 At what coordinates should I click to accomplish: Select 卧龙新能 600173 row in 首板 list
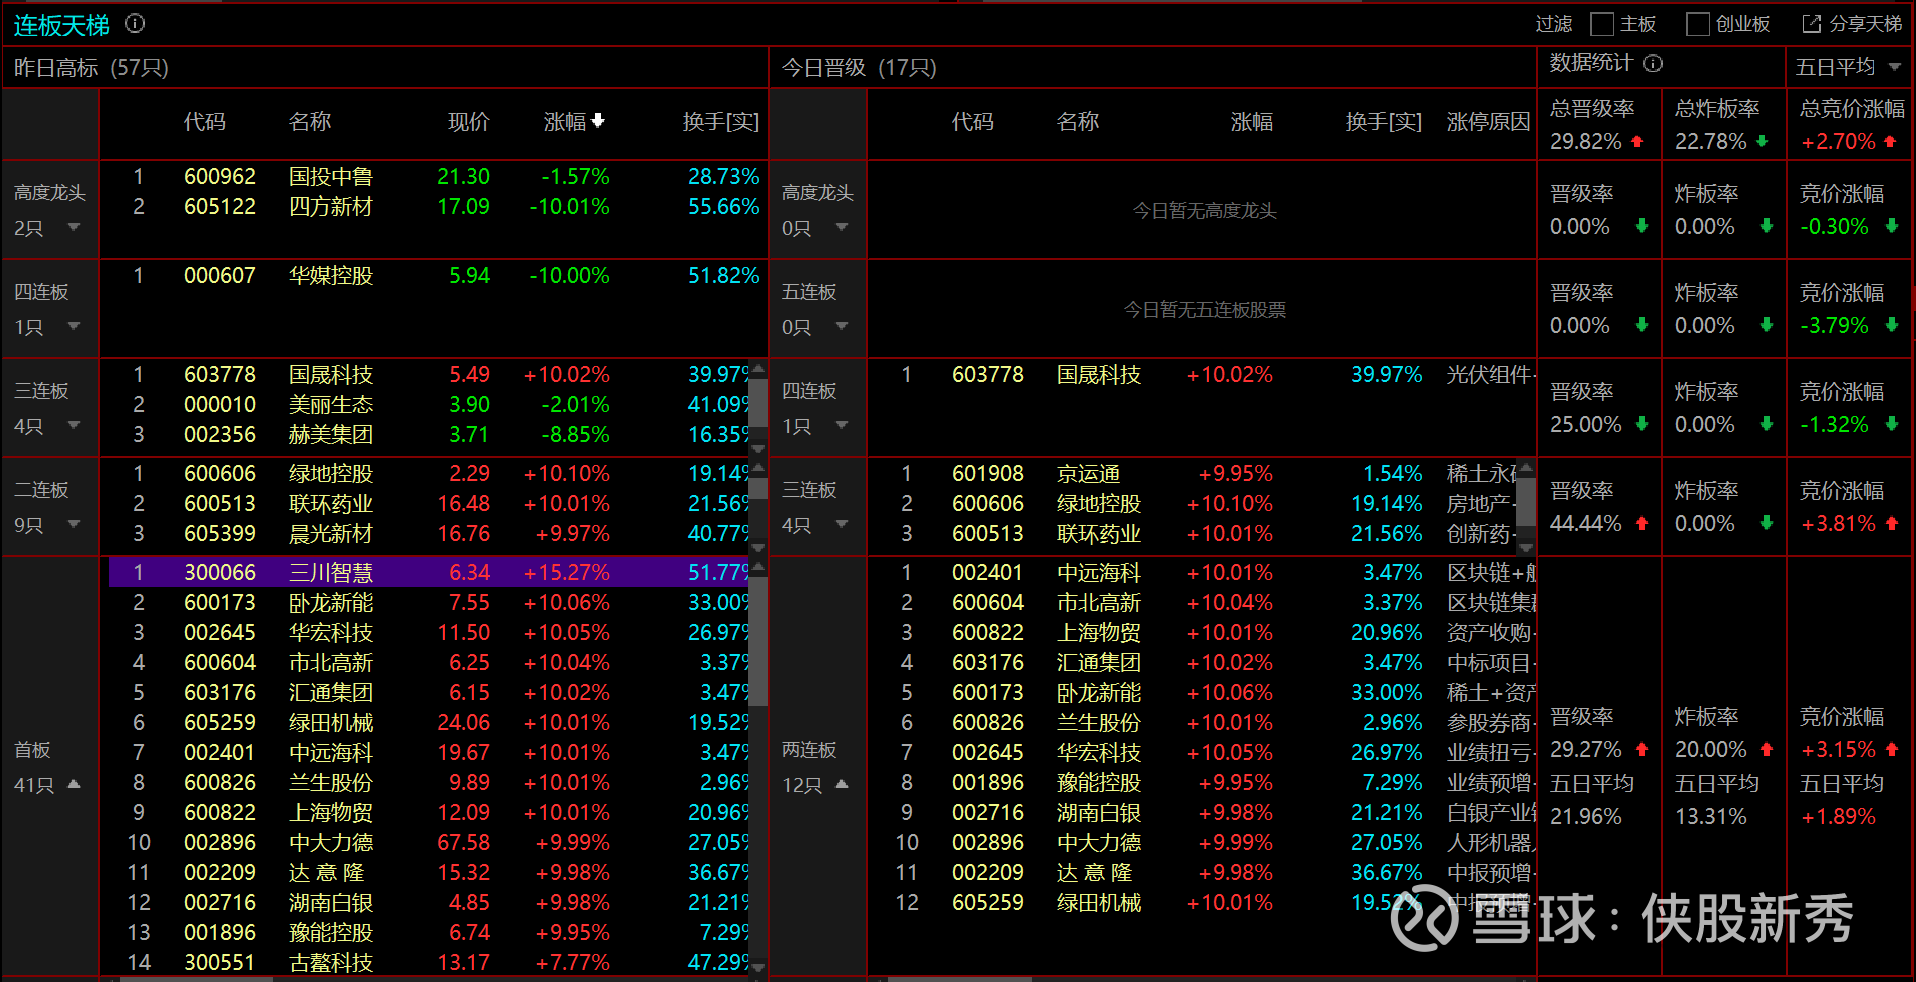(427, 602)
